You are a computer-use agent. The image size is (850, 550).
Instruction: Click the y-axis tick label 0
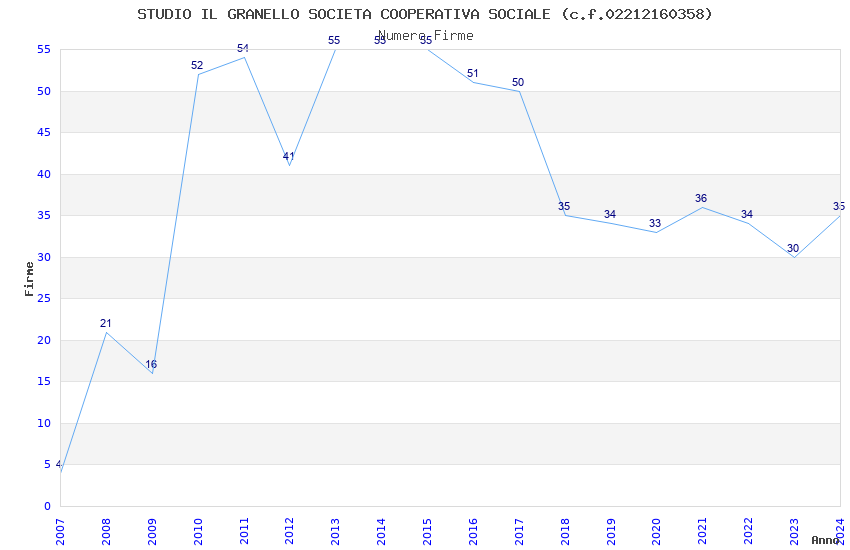pyautogui.click(x=48, y=507)
